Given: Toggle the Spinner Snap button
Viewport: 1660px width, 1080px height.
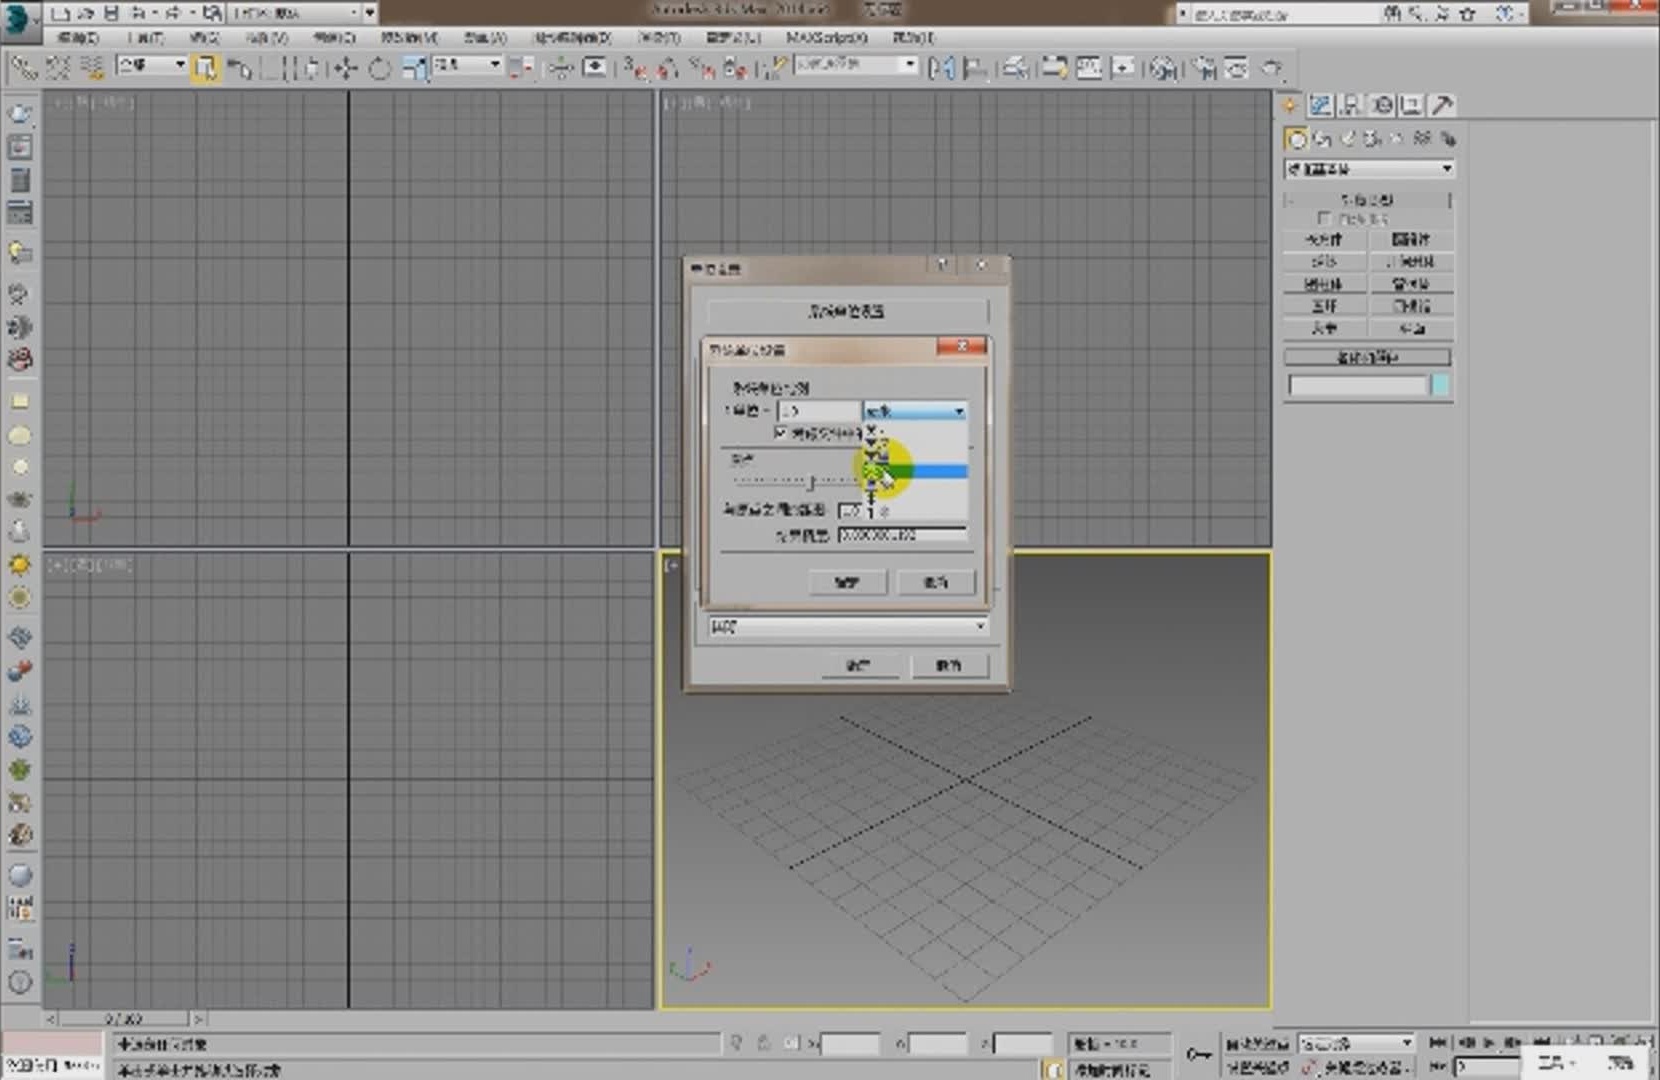Looking at the screenshot, I should (736, 68).
